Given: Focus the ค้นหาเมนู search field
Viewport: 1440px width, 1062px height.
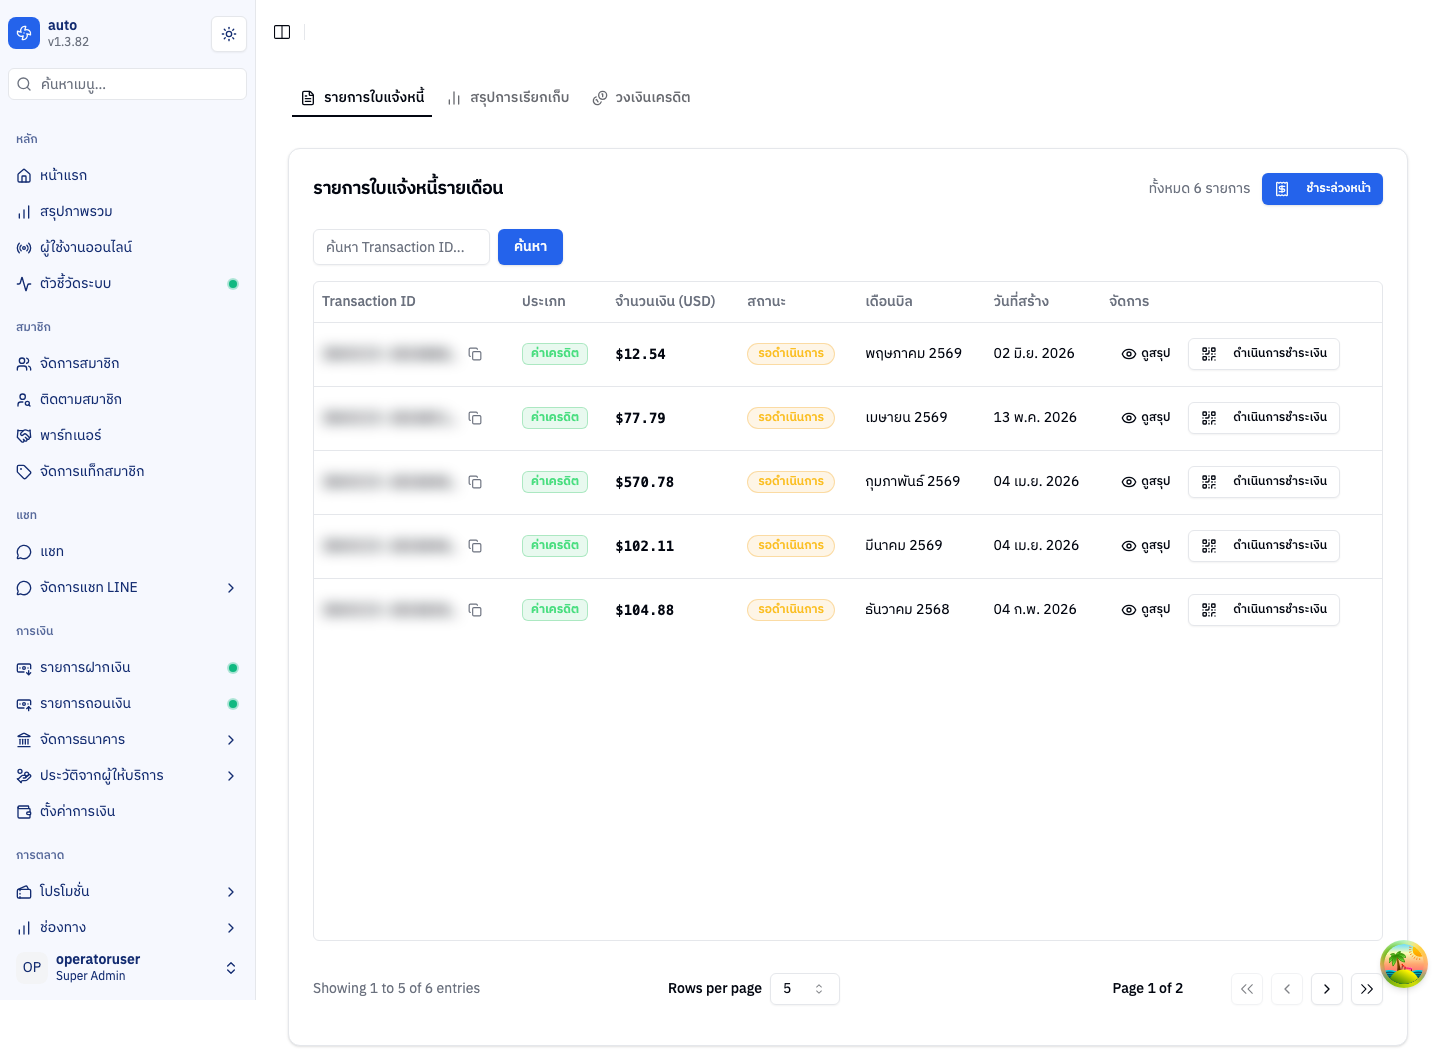Looking at the screenshot, I should (127, 84).
